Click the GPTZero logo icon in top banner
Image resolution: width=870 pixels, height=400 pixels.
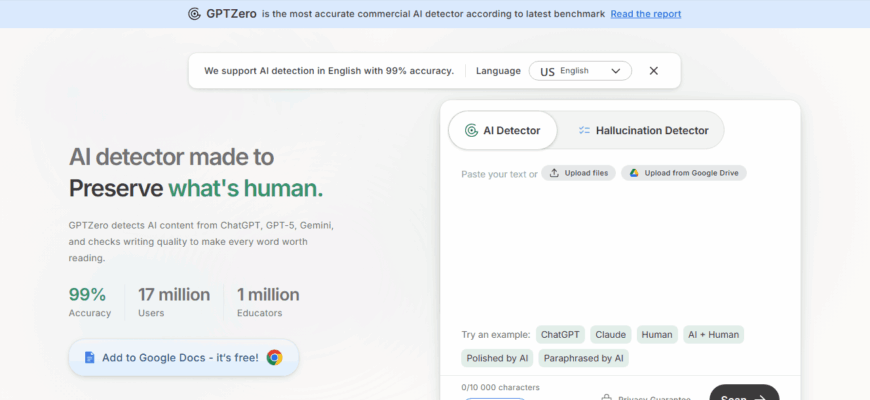(194, 14)
